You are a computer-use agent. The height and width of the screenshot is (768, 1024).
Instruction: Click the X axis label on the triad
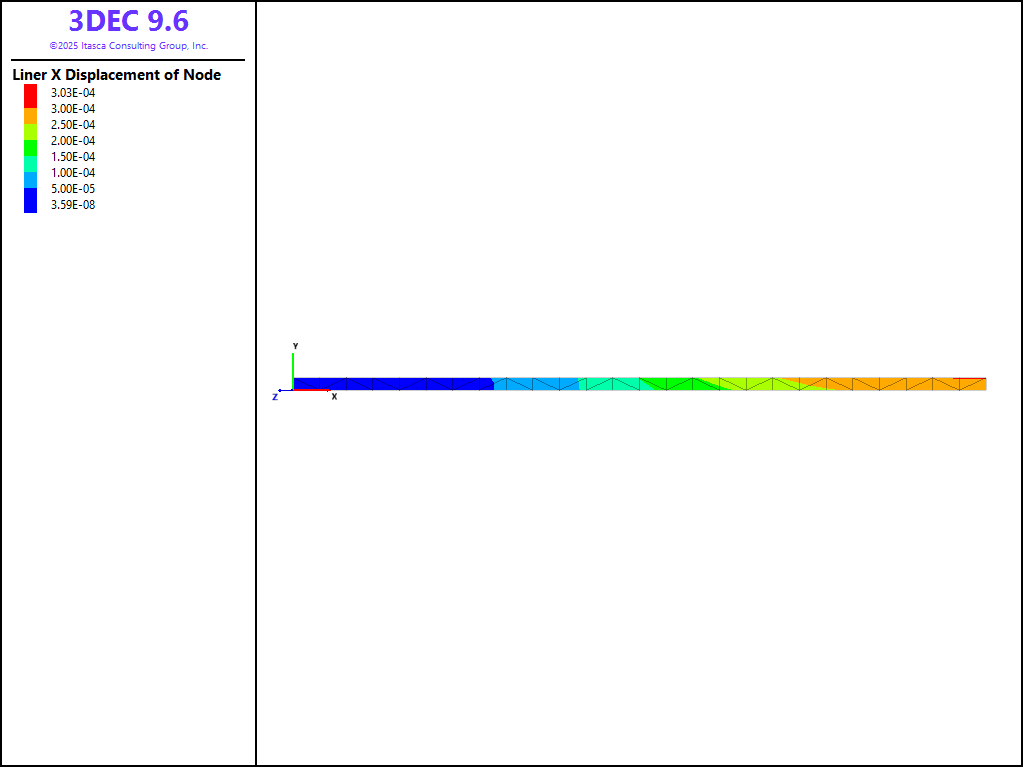(334, 397)
